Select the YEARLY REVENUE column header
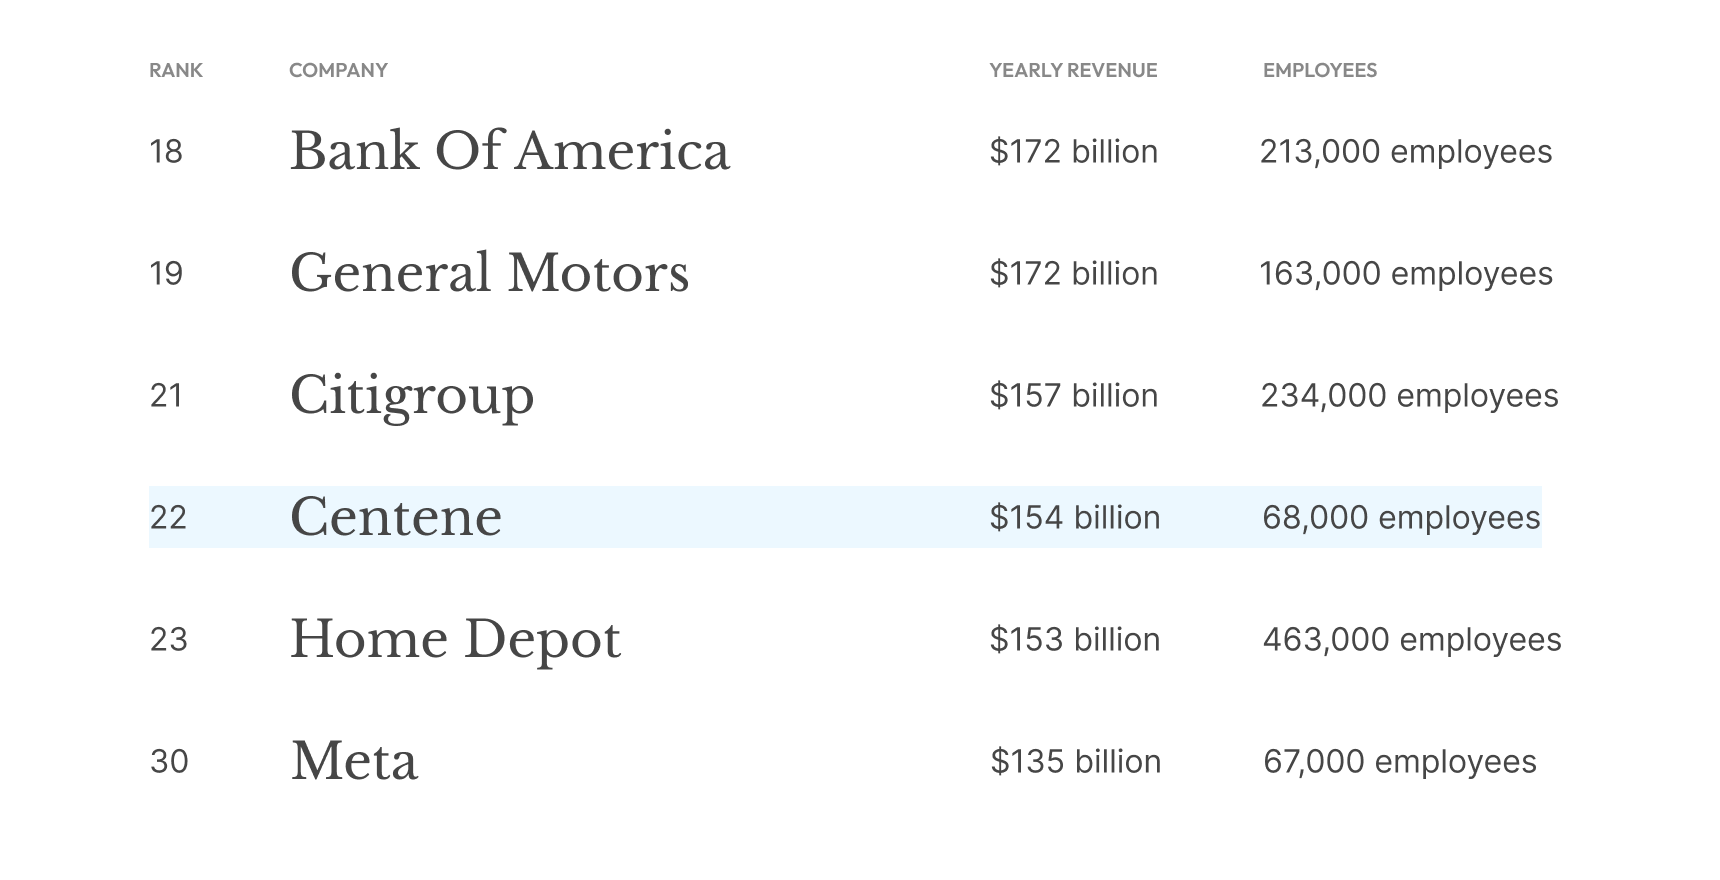This screenshot has width=1720, height=880. [x=1073, y=70]
